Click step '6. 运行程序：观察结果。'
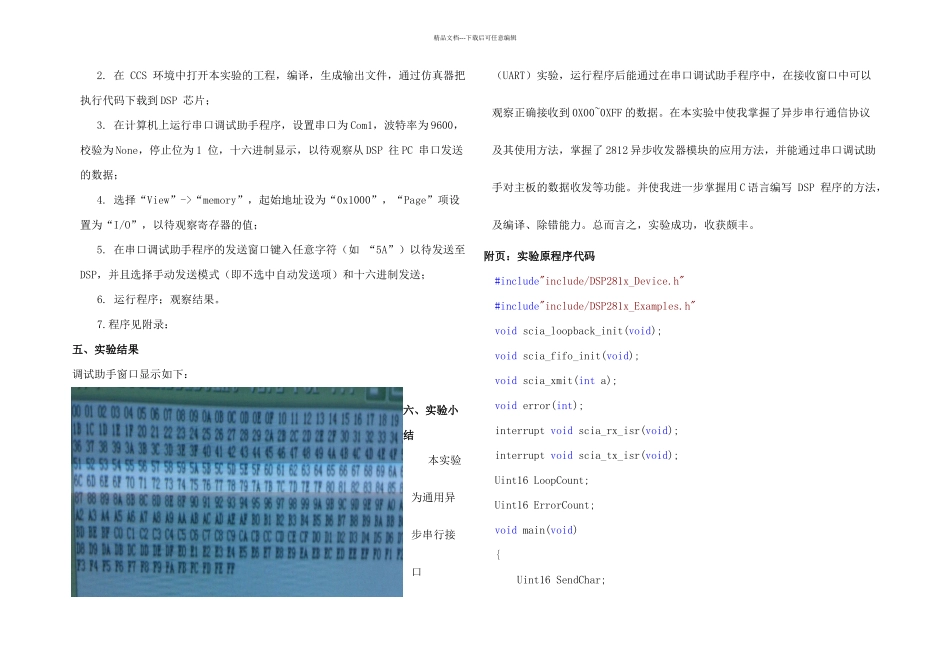Viewport: 950px width, 672px height. pos(159,299)
